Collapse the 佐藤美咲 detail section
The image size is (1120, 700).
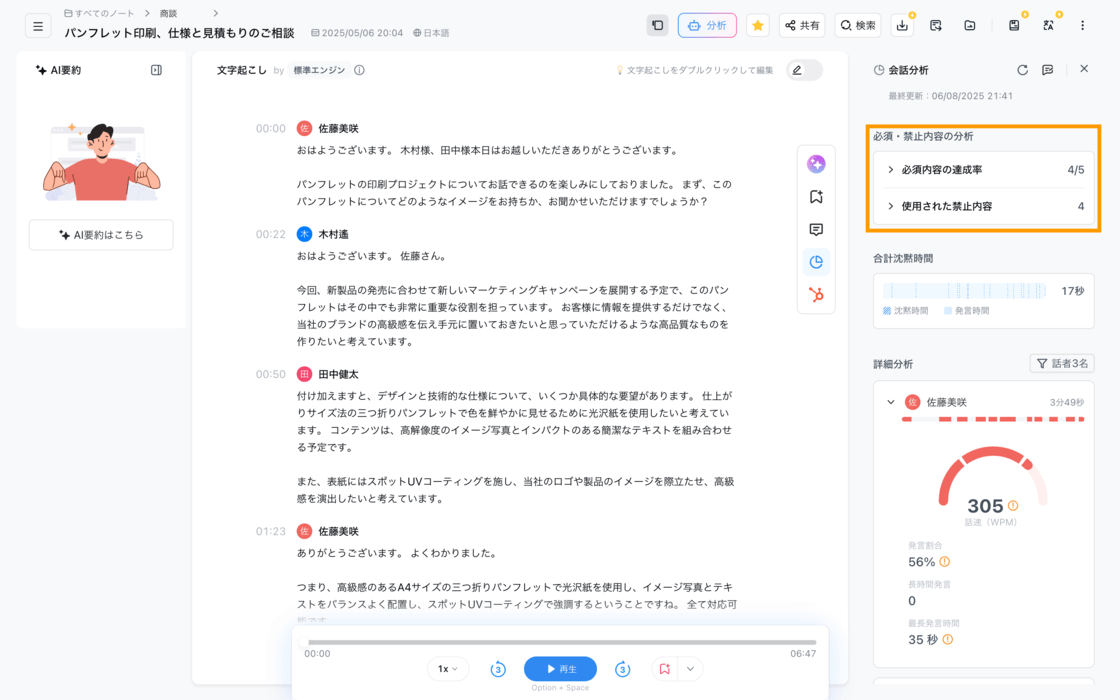(x=891, y=402)
